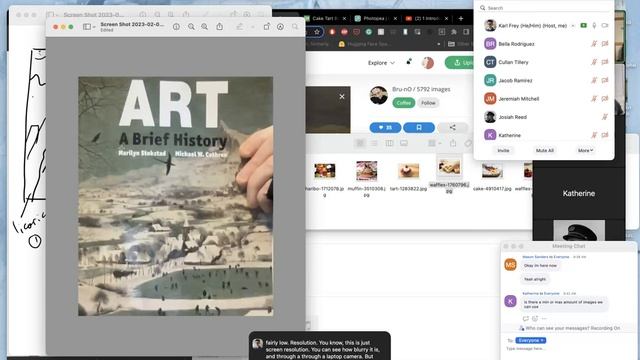Like the image with the heart button
Screen dimensions: 640x360
pos(385,128)
